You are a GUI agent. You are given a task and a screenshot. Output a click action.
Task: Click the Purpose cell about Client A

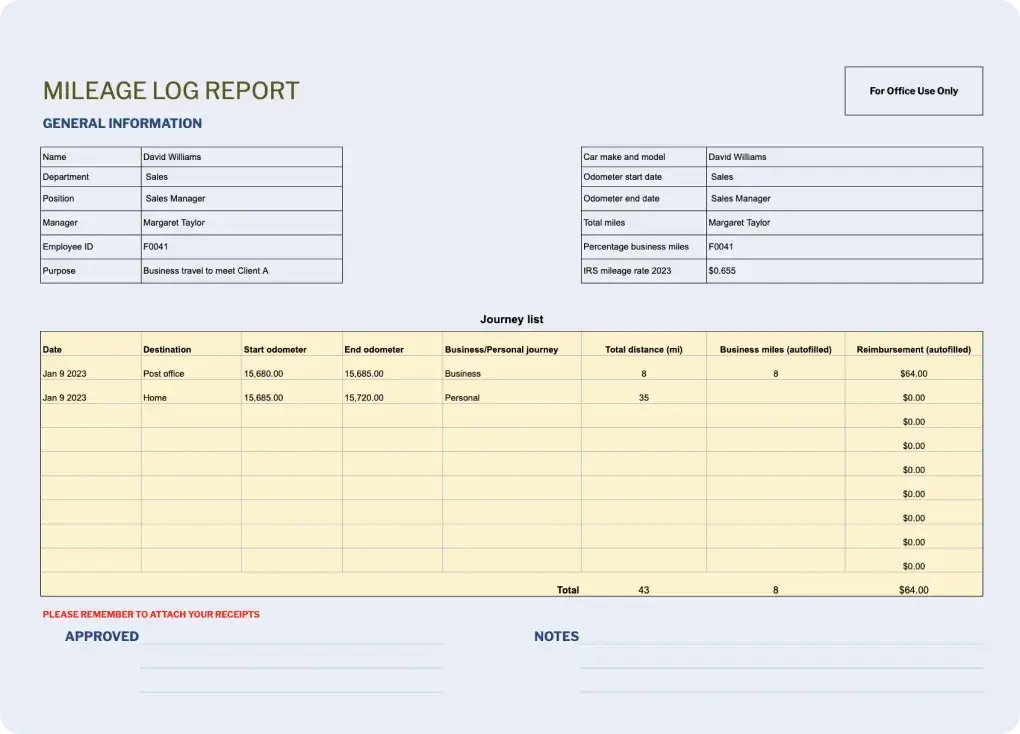click(x=241, y=271)
